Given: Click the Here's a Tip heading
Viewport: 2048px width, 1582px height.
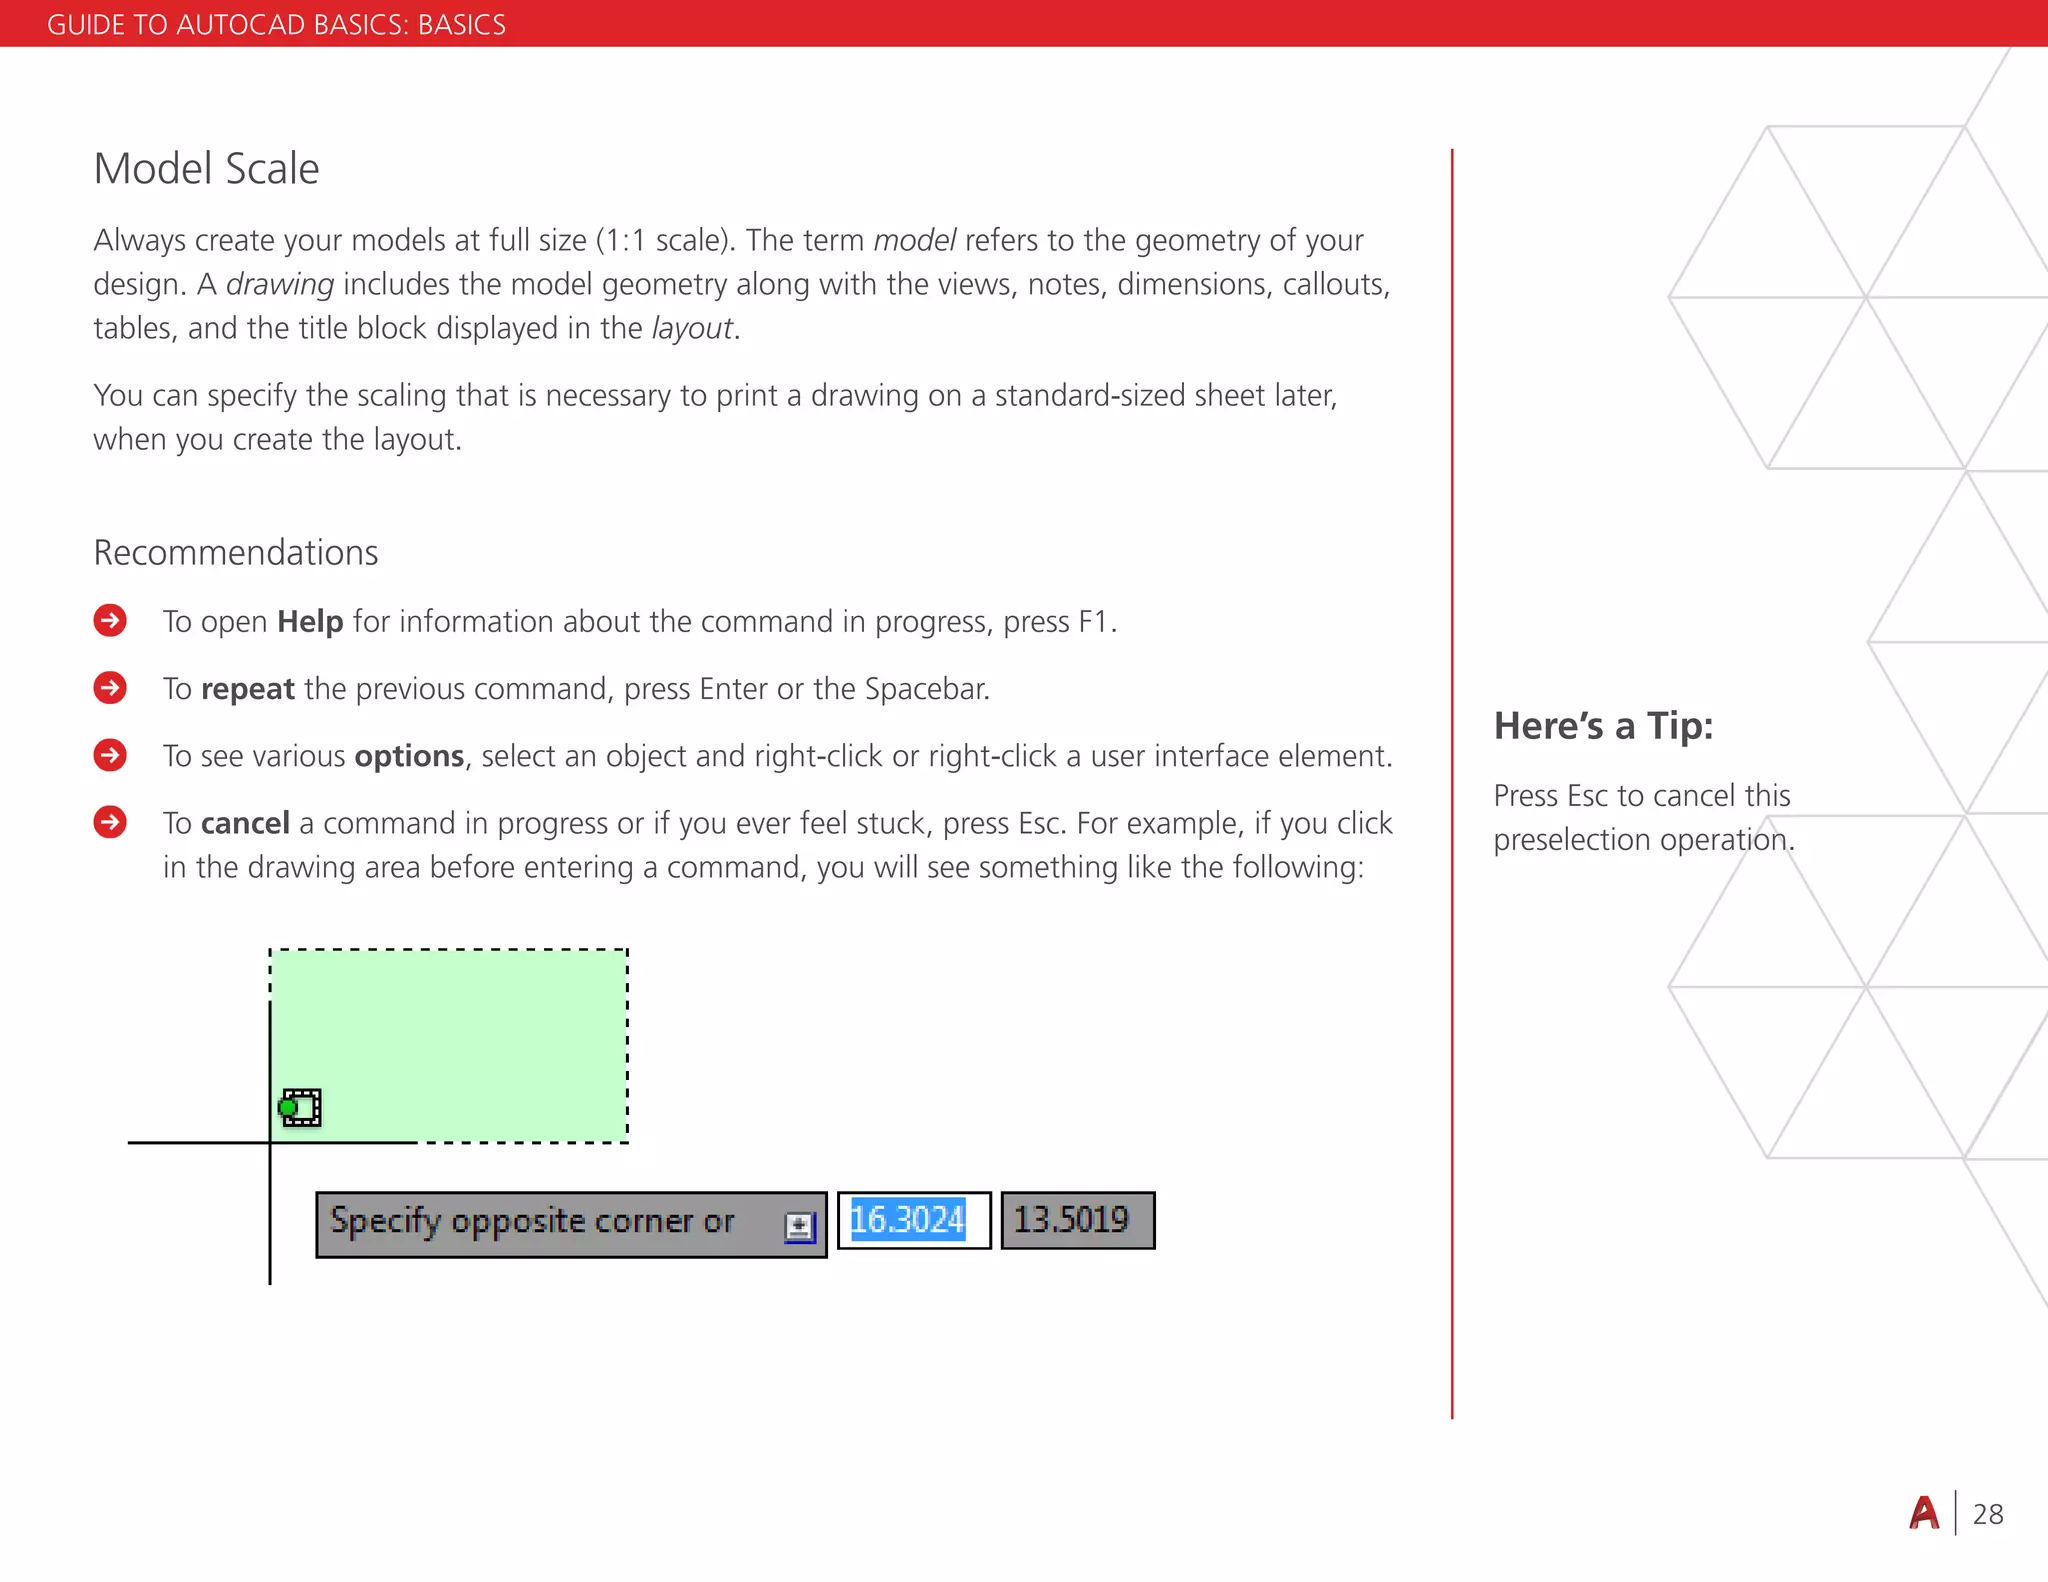Looking at the screenshot, I should [1603, 725].
